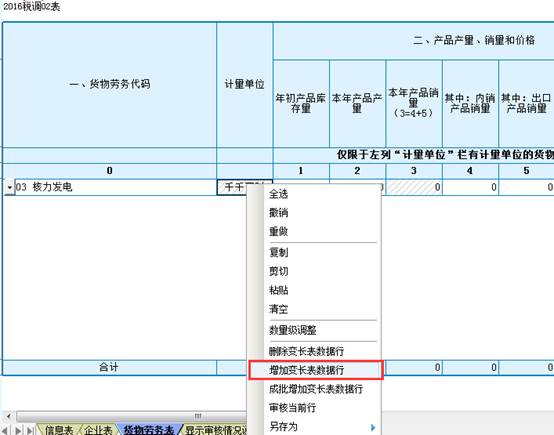Switch to the 信息表 sheet tab

pyautogui.click(x=58, y=430)
